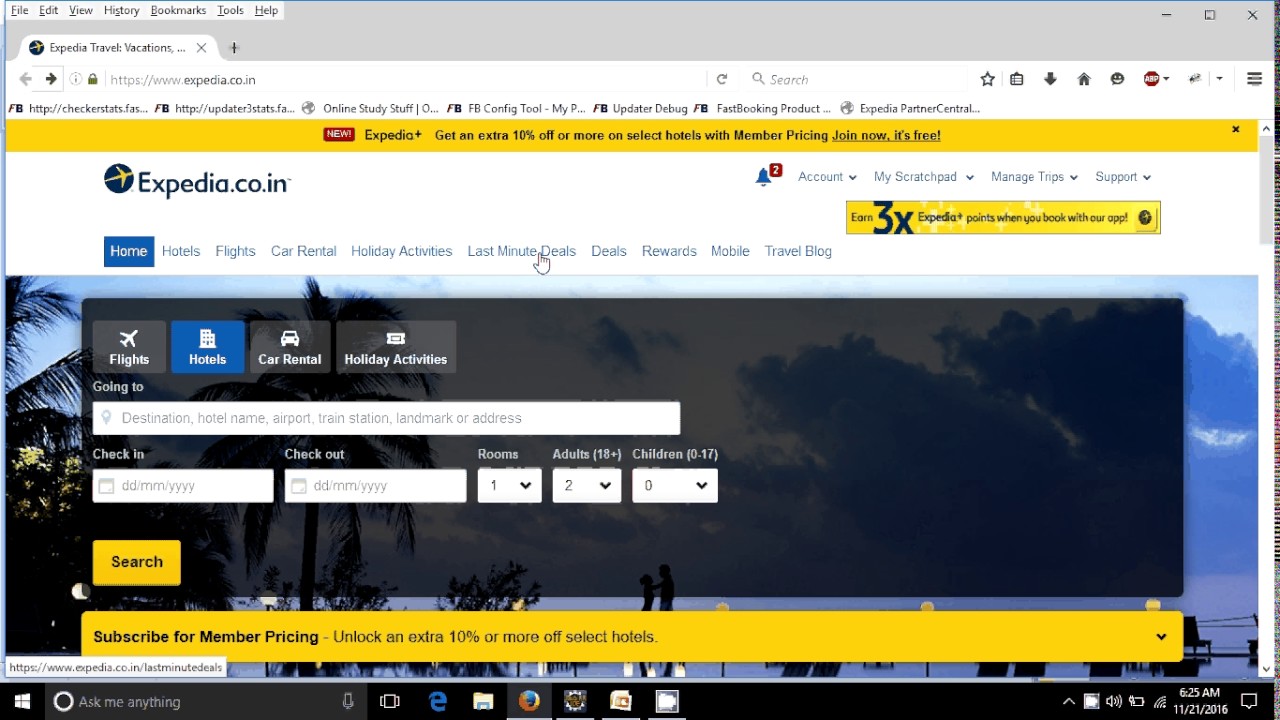Click the Going to destination field
Image resolution: width=1280 pixels, height=720 pixels.
coord(386,418)
